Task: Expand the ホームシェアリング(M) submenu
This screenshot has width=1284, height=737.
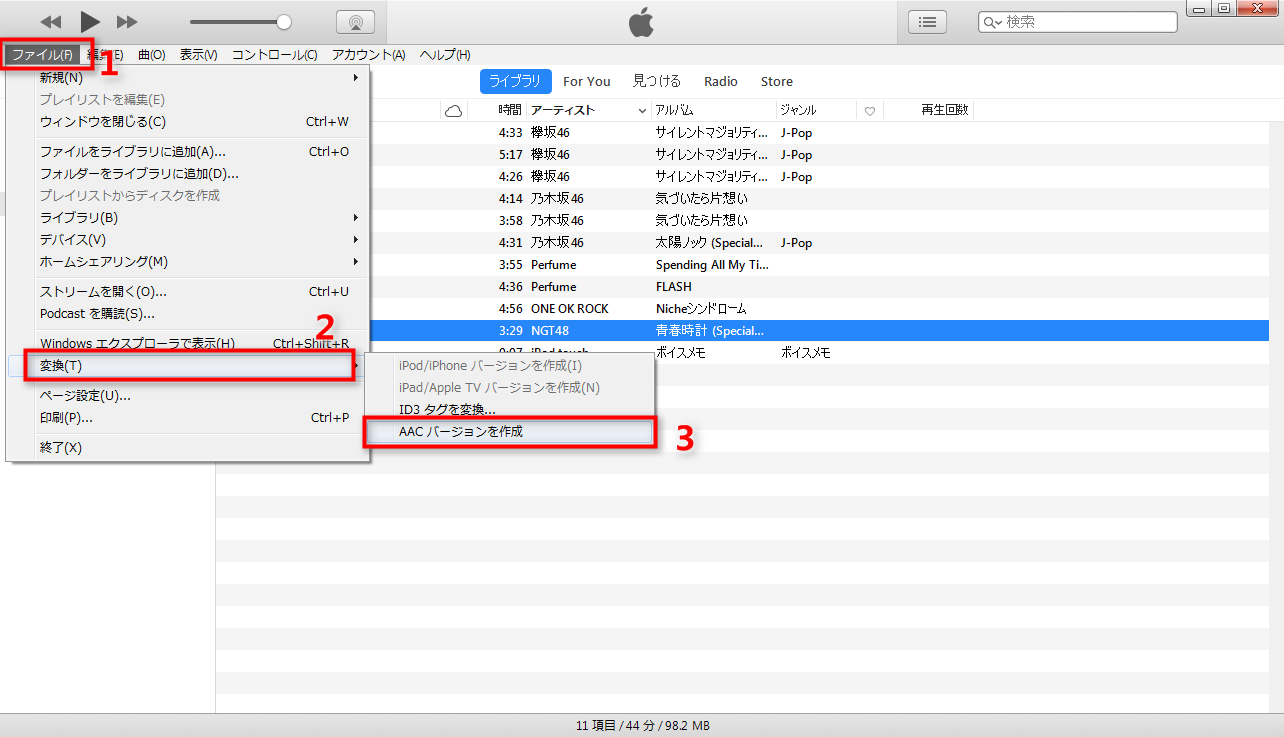Action: pyautogui.click(x=188, y=262)
